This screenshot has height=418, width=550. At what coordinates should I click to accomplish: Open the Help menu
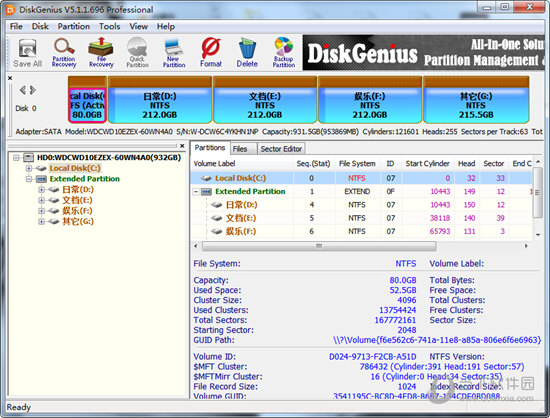166,26
